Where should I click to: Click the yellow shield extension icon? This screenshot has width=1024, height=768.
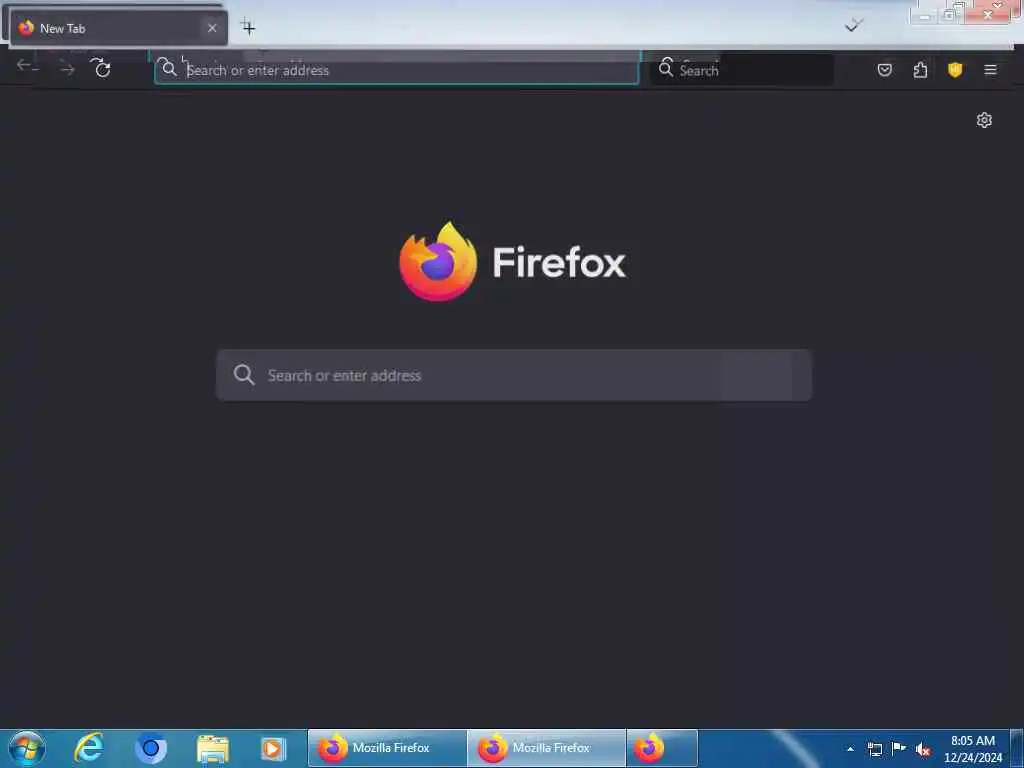click(x=955, y=69)
